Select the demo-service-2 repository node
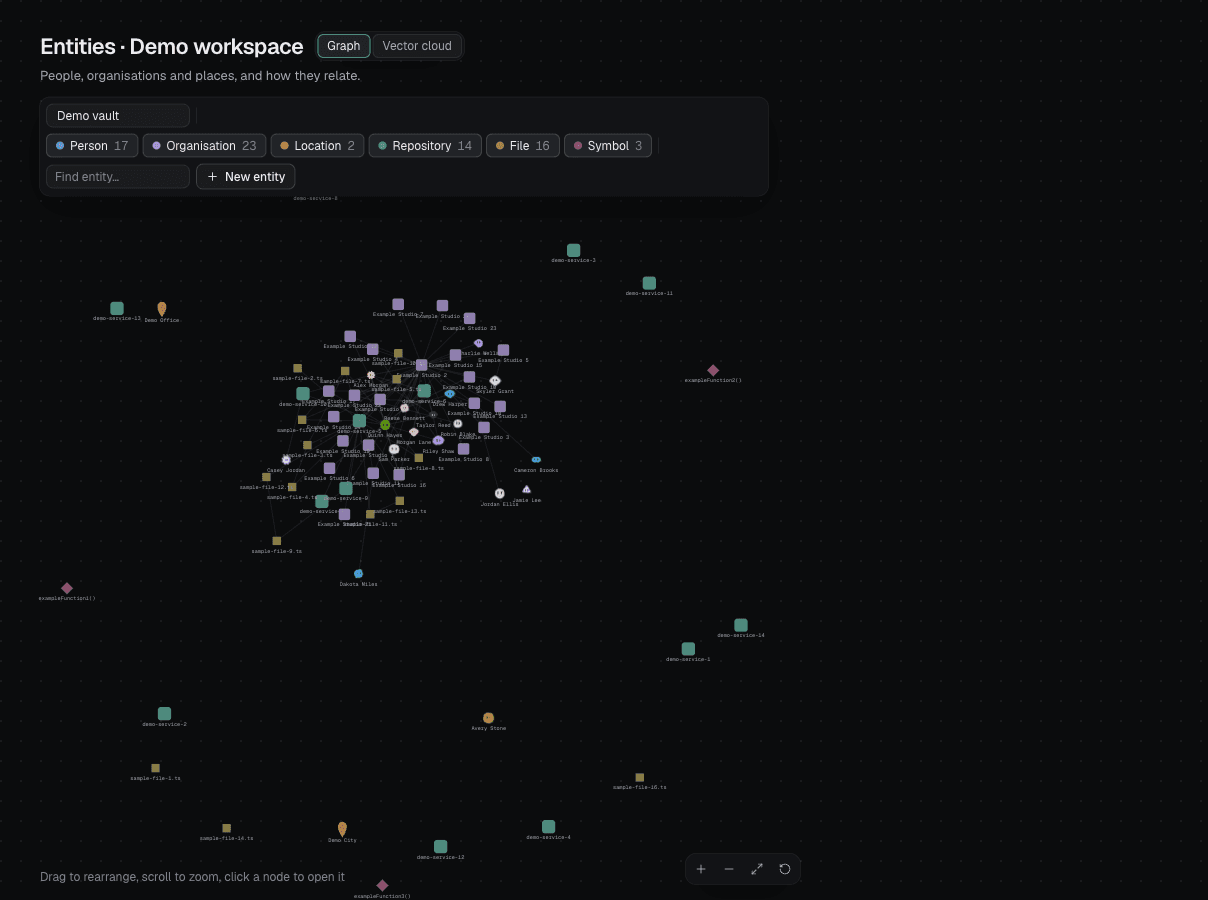Image resolution: width=1208 pixels, height=900 pixels. coord(164,714)
